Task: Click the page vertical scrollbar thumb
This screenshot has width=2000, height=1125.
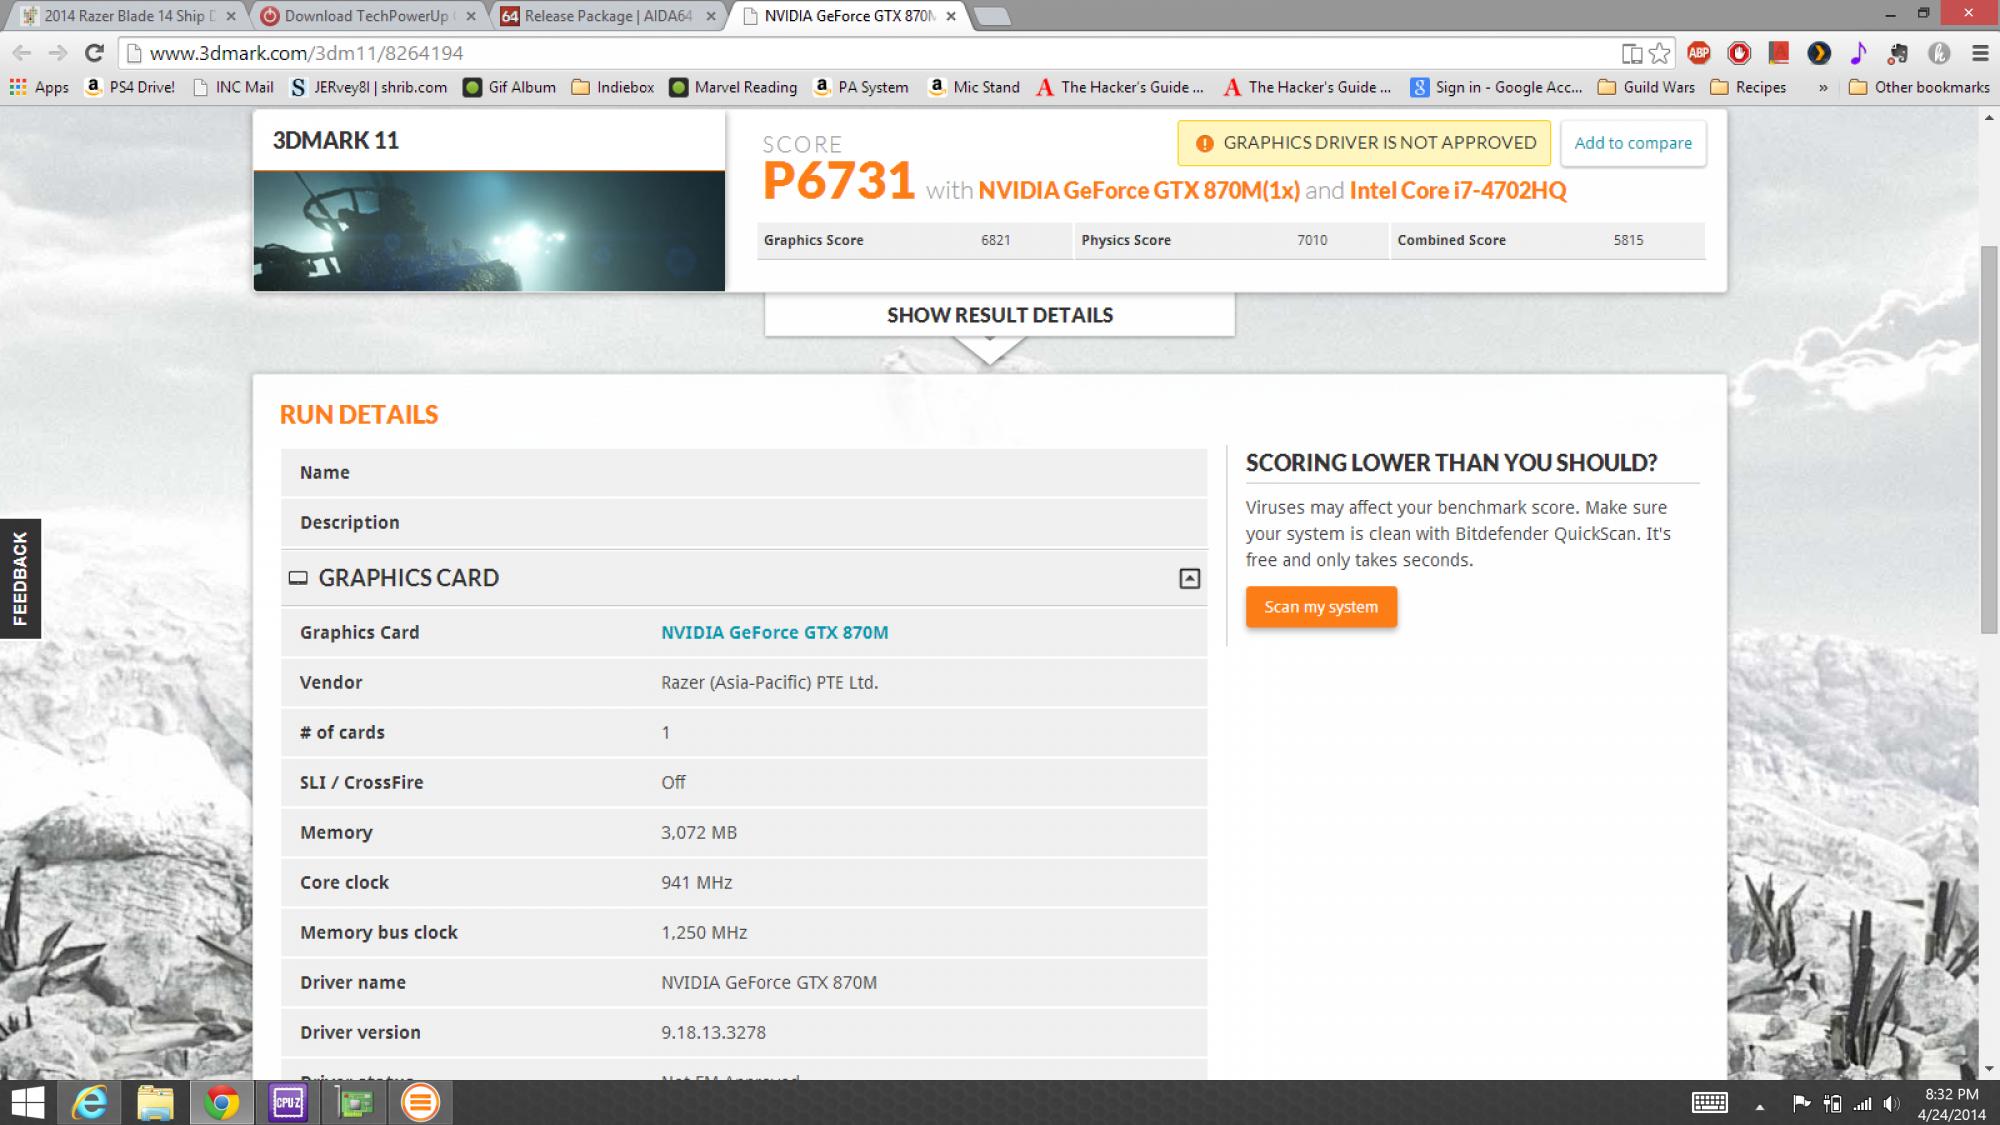Action: [1989, 438]
